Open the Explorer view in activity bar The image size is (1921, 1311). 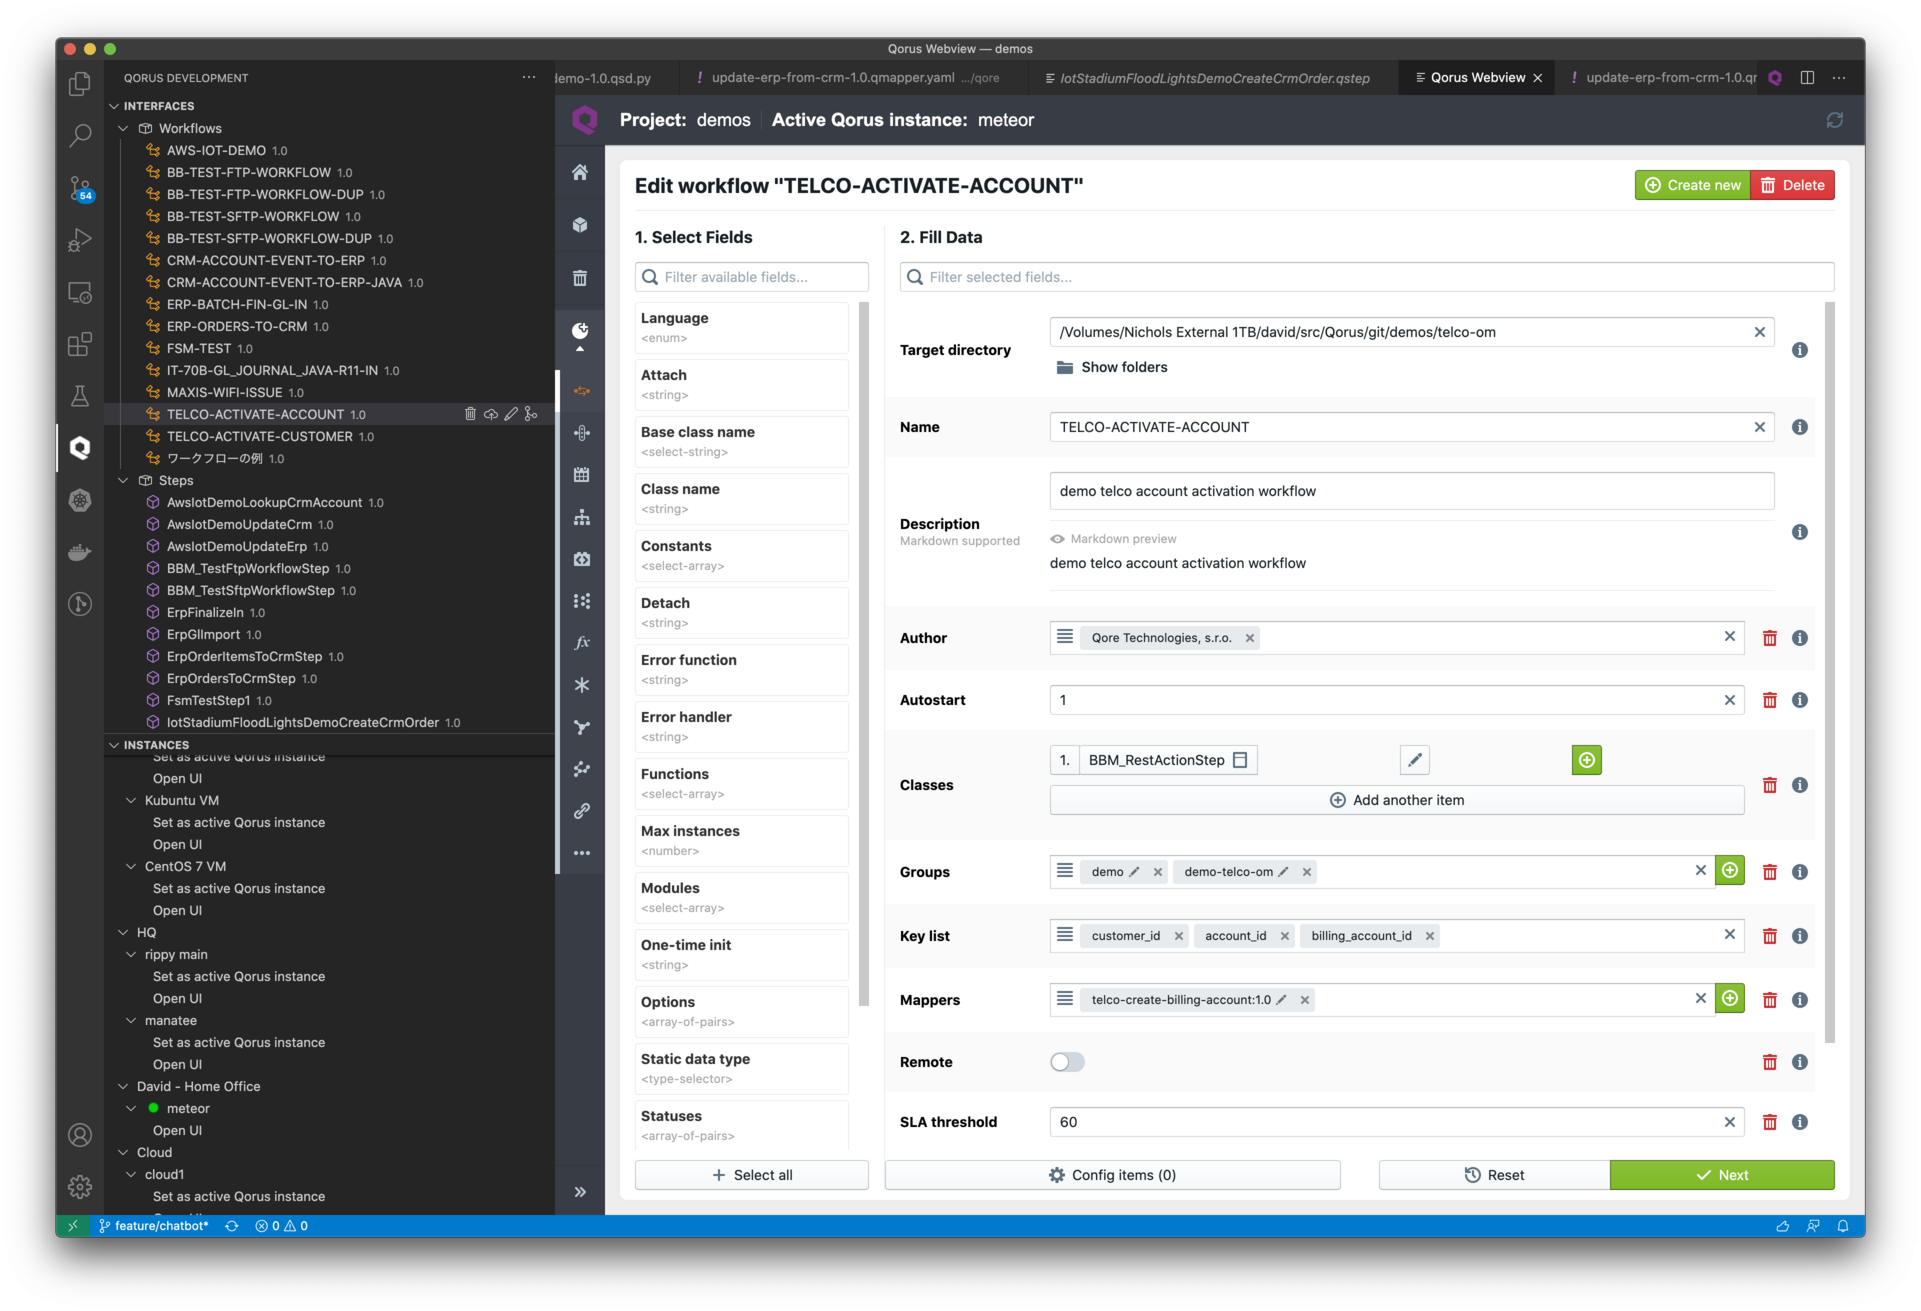(80, 84)
